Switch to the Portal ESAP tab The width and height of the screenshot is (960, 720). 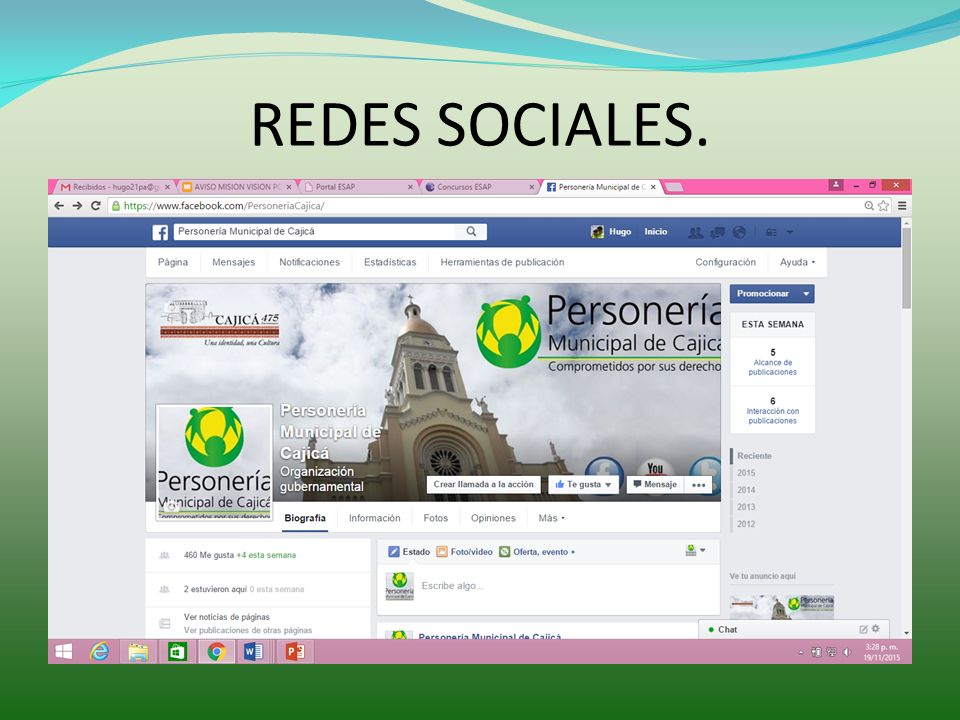point(358,187)
